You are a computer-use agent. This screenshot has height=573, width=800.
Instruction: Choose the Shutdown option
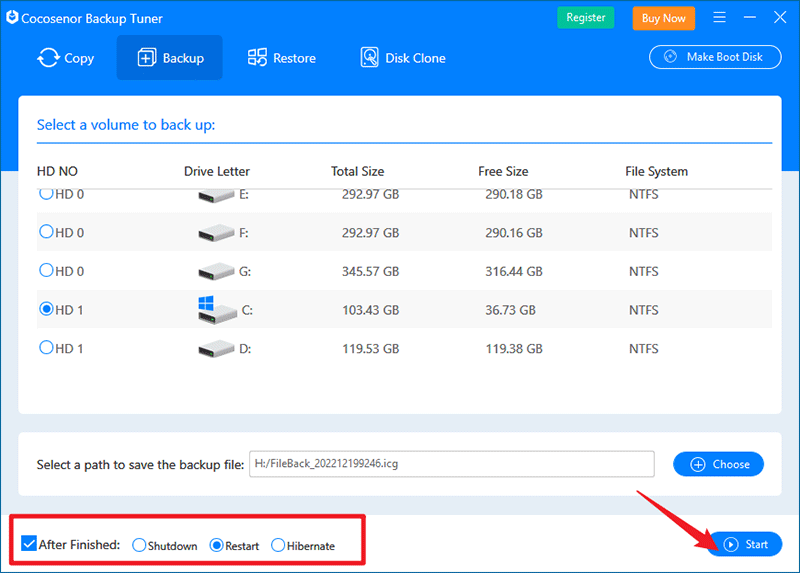139,545
